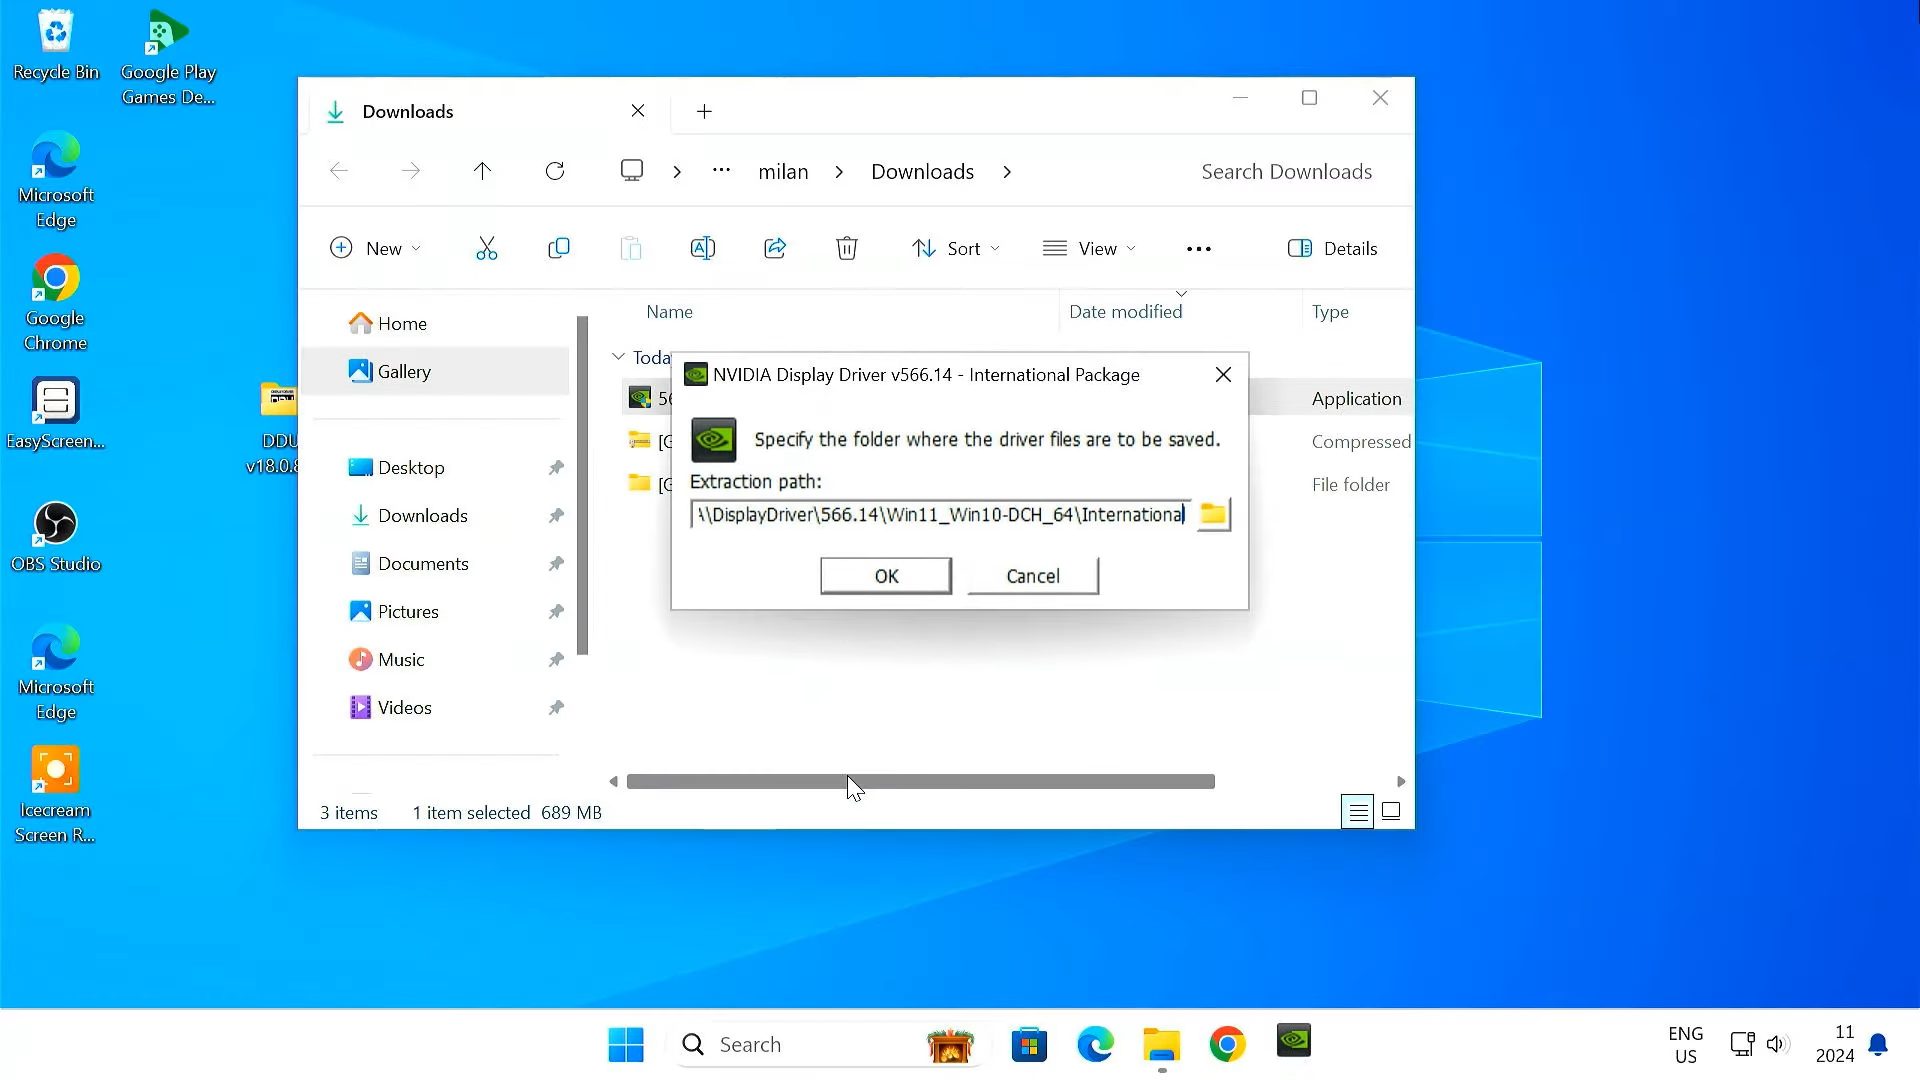Click the folder browse icon beside Extraction path
The image size is (1920, 1080).
click(1213, 515)
